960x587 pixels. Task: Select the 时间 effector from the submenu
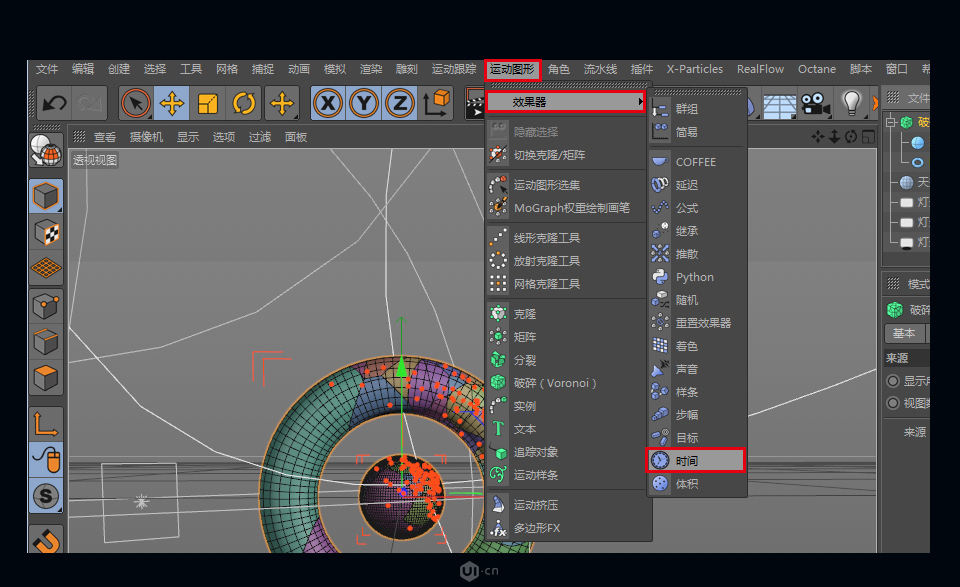point(696,460)
